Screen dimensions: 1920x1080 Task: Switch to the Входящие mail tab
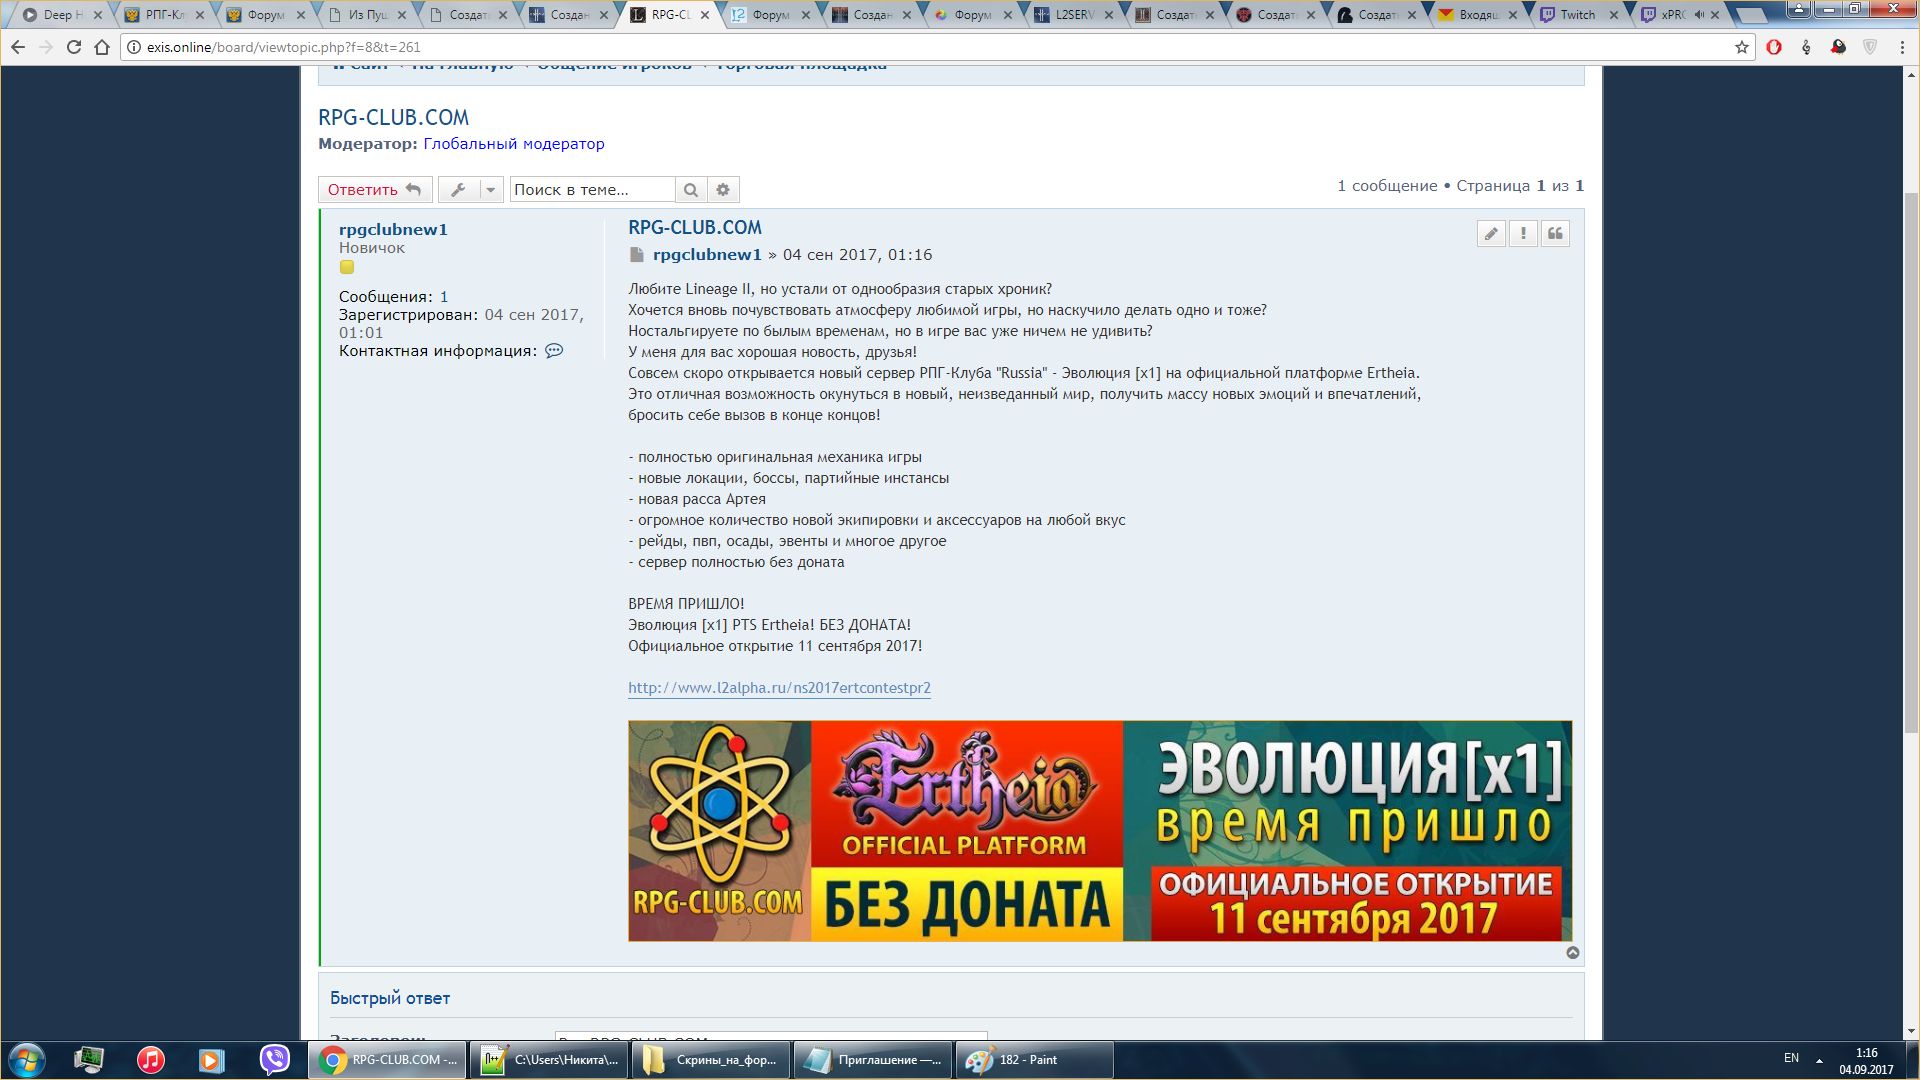point(1477,15)
